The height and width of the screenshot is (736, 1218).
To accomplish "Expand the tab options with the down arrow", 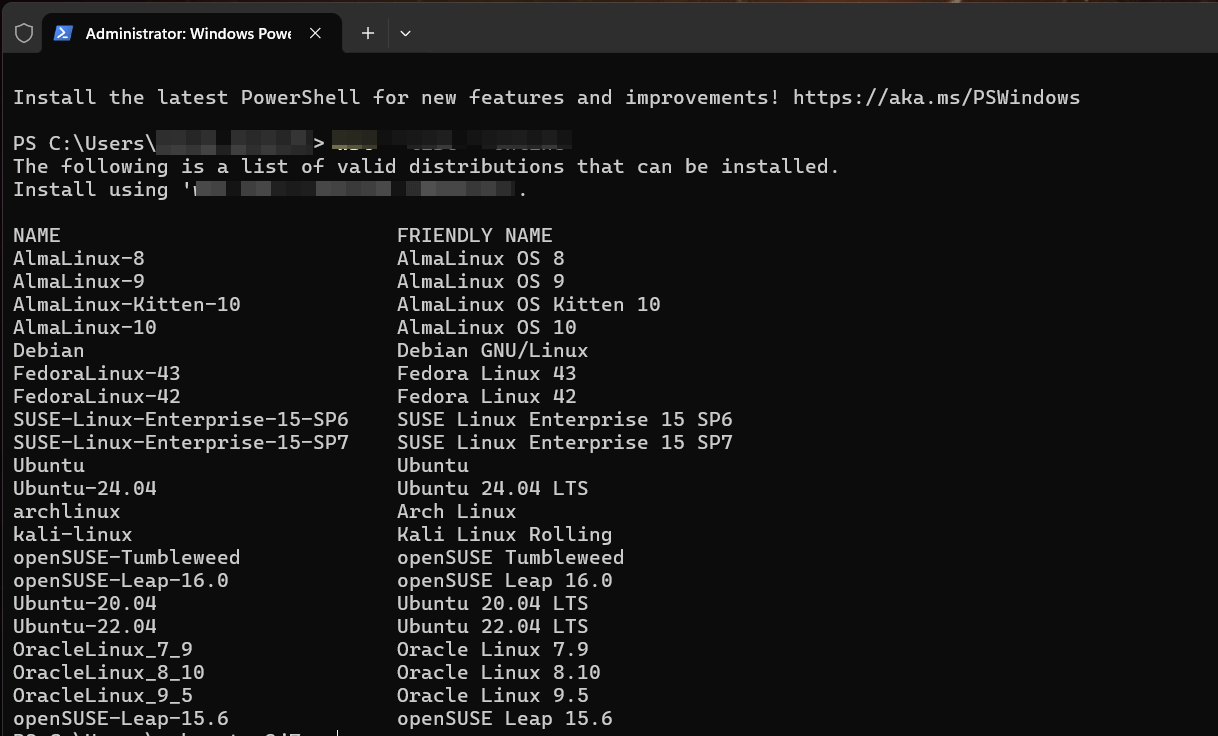I will pos(405,33).
